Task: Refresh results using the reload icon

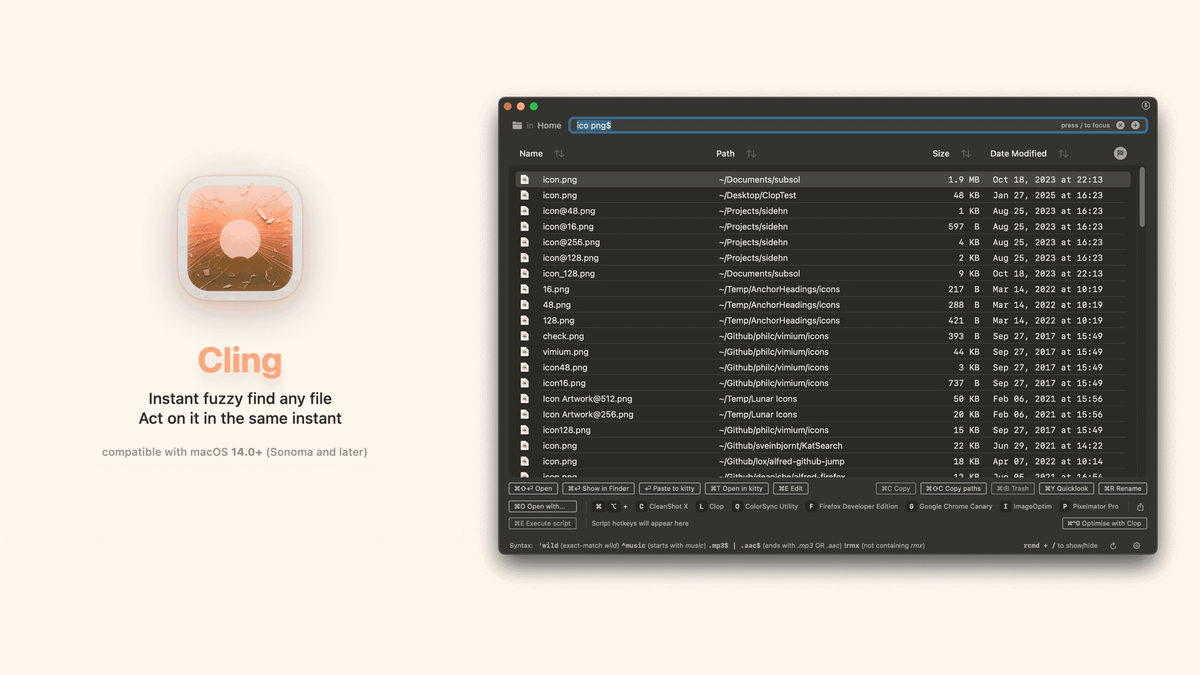Action: tap(1113, 546)
